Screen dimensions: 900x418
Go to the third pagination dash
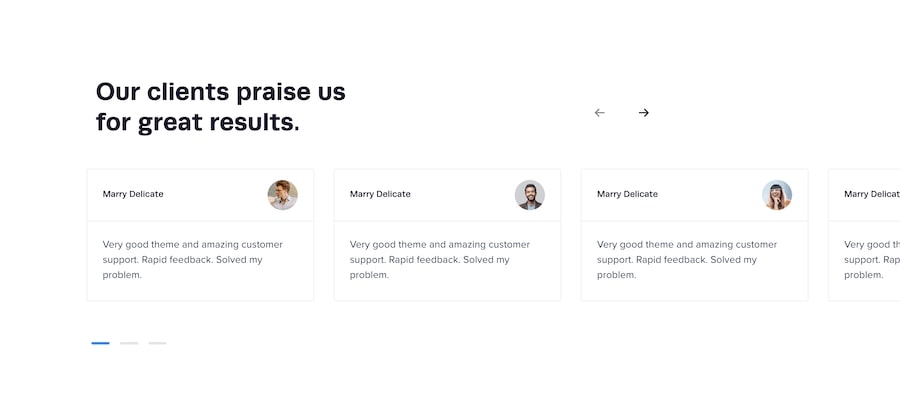pyautogui.click(x=157, y=343)
